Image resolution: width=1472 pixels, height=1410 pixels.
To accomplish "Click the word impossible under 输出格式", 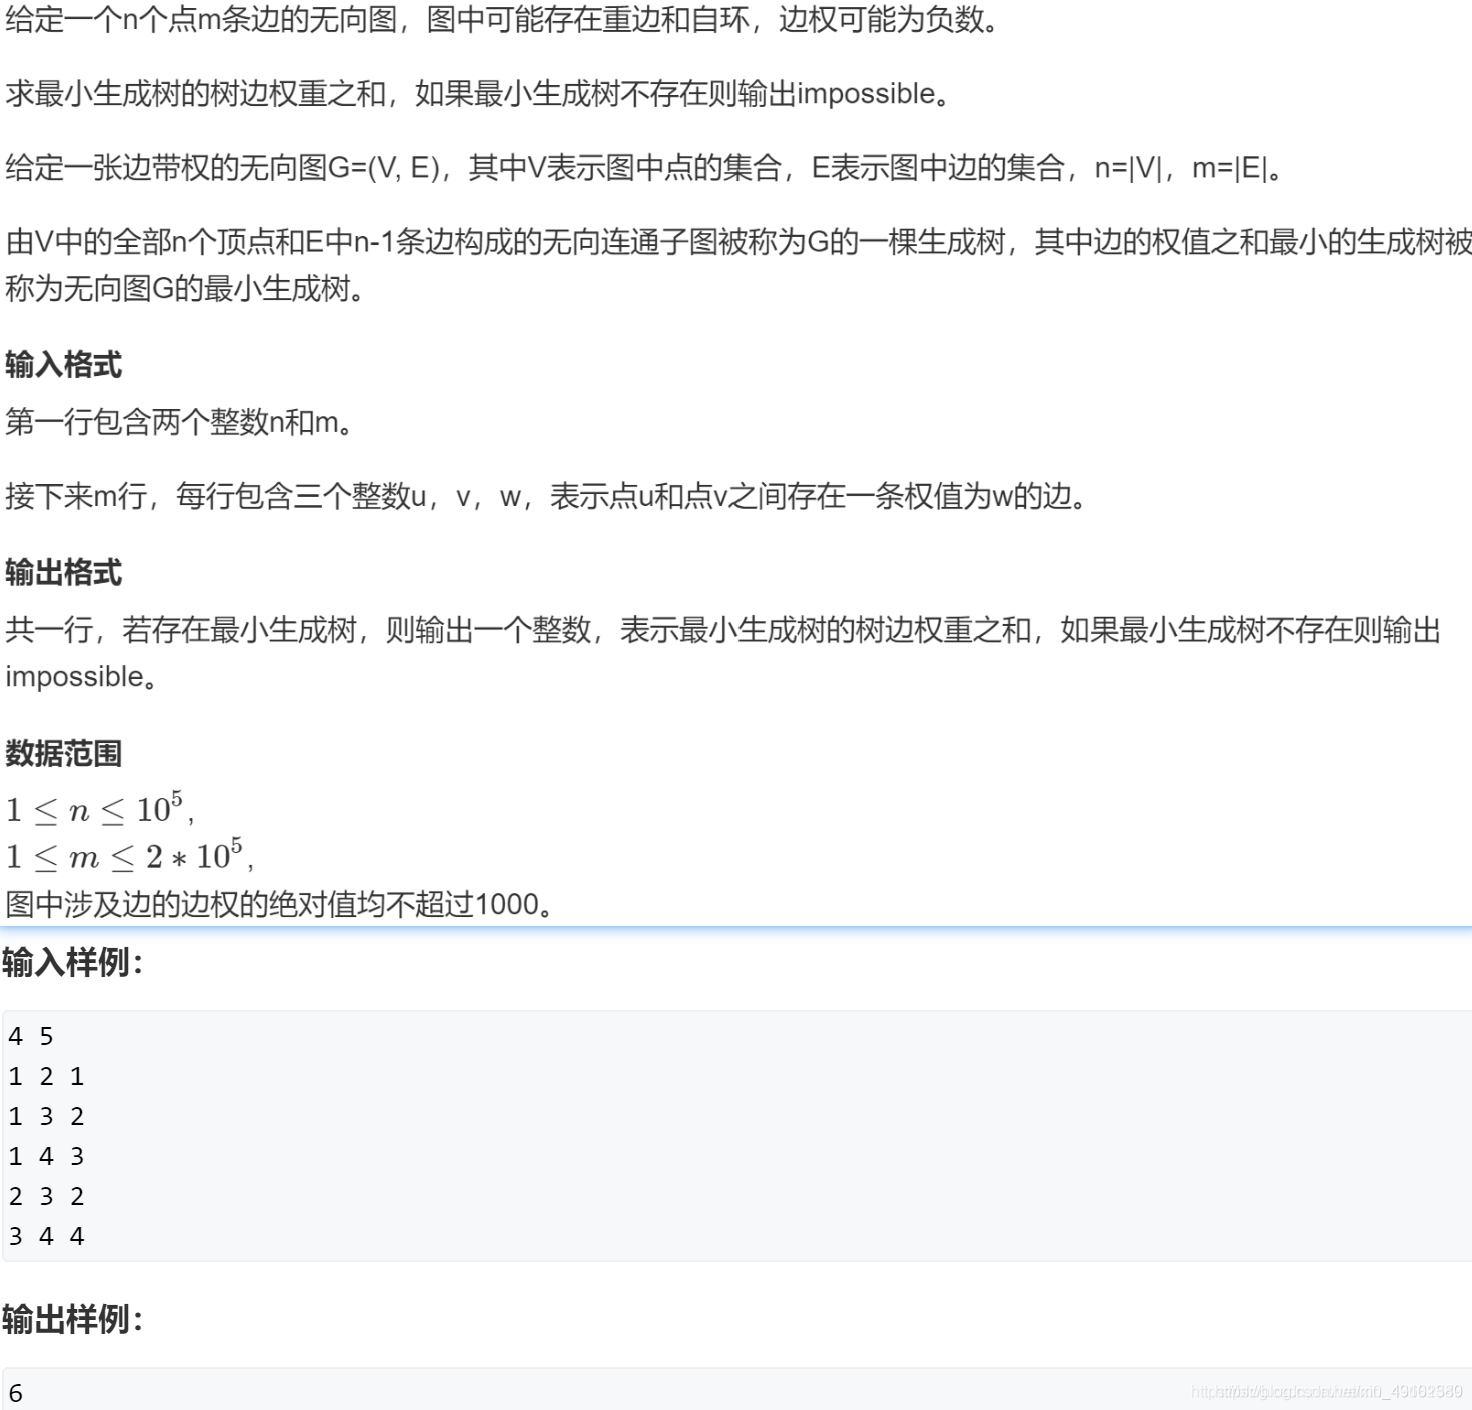I will coord(75,677).
